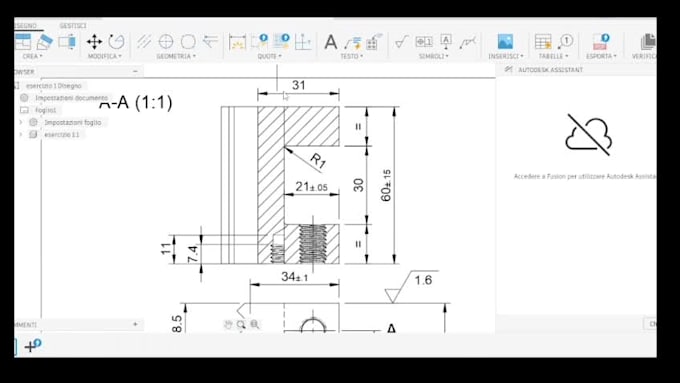Select the Feature Control Frame tool
The width and height of the screenshot is (680, 383).
(424, 42)
